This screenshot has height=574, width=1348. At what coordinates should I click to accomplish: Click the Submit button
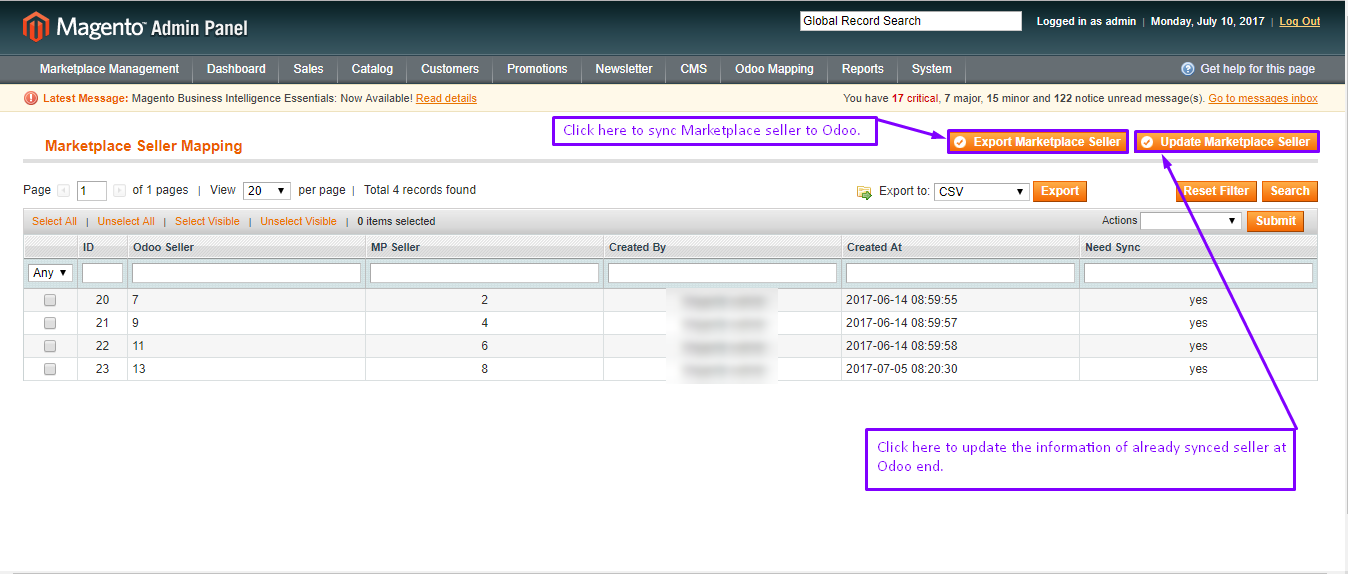tap(1275, 221)
